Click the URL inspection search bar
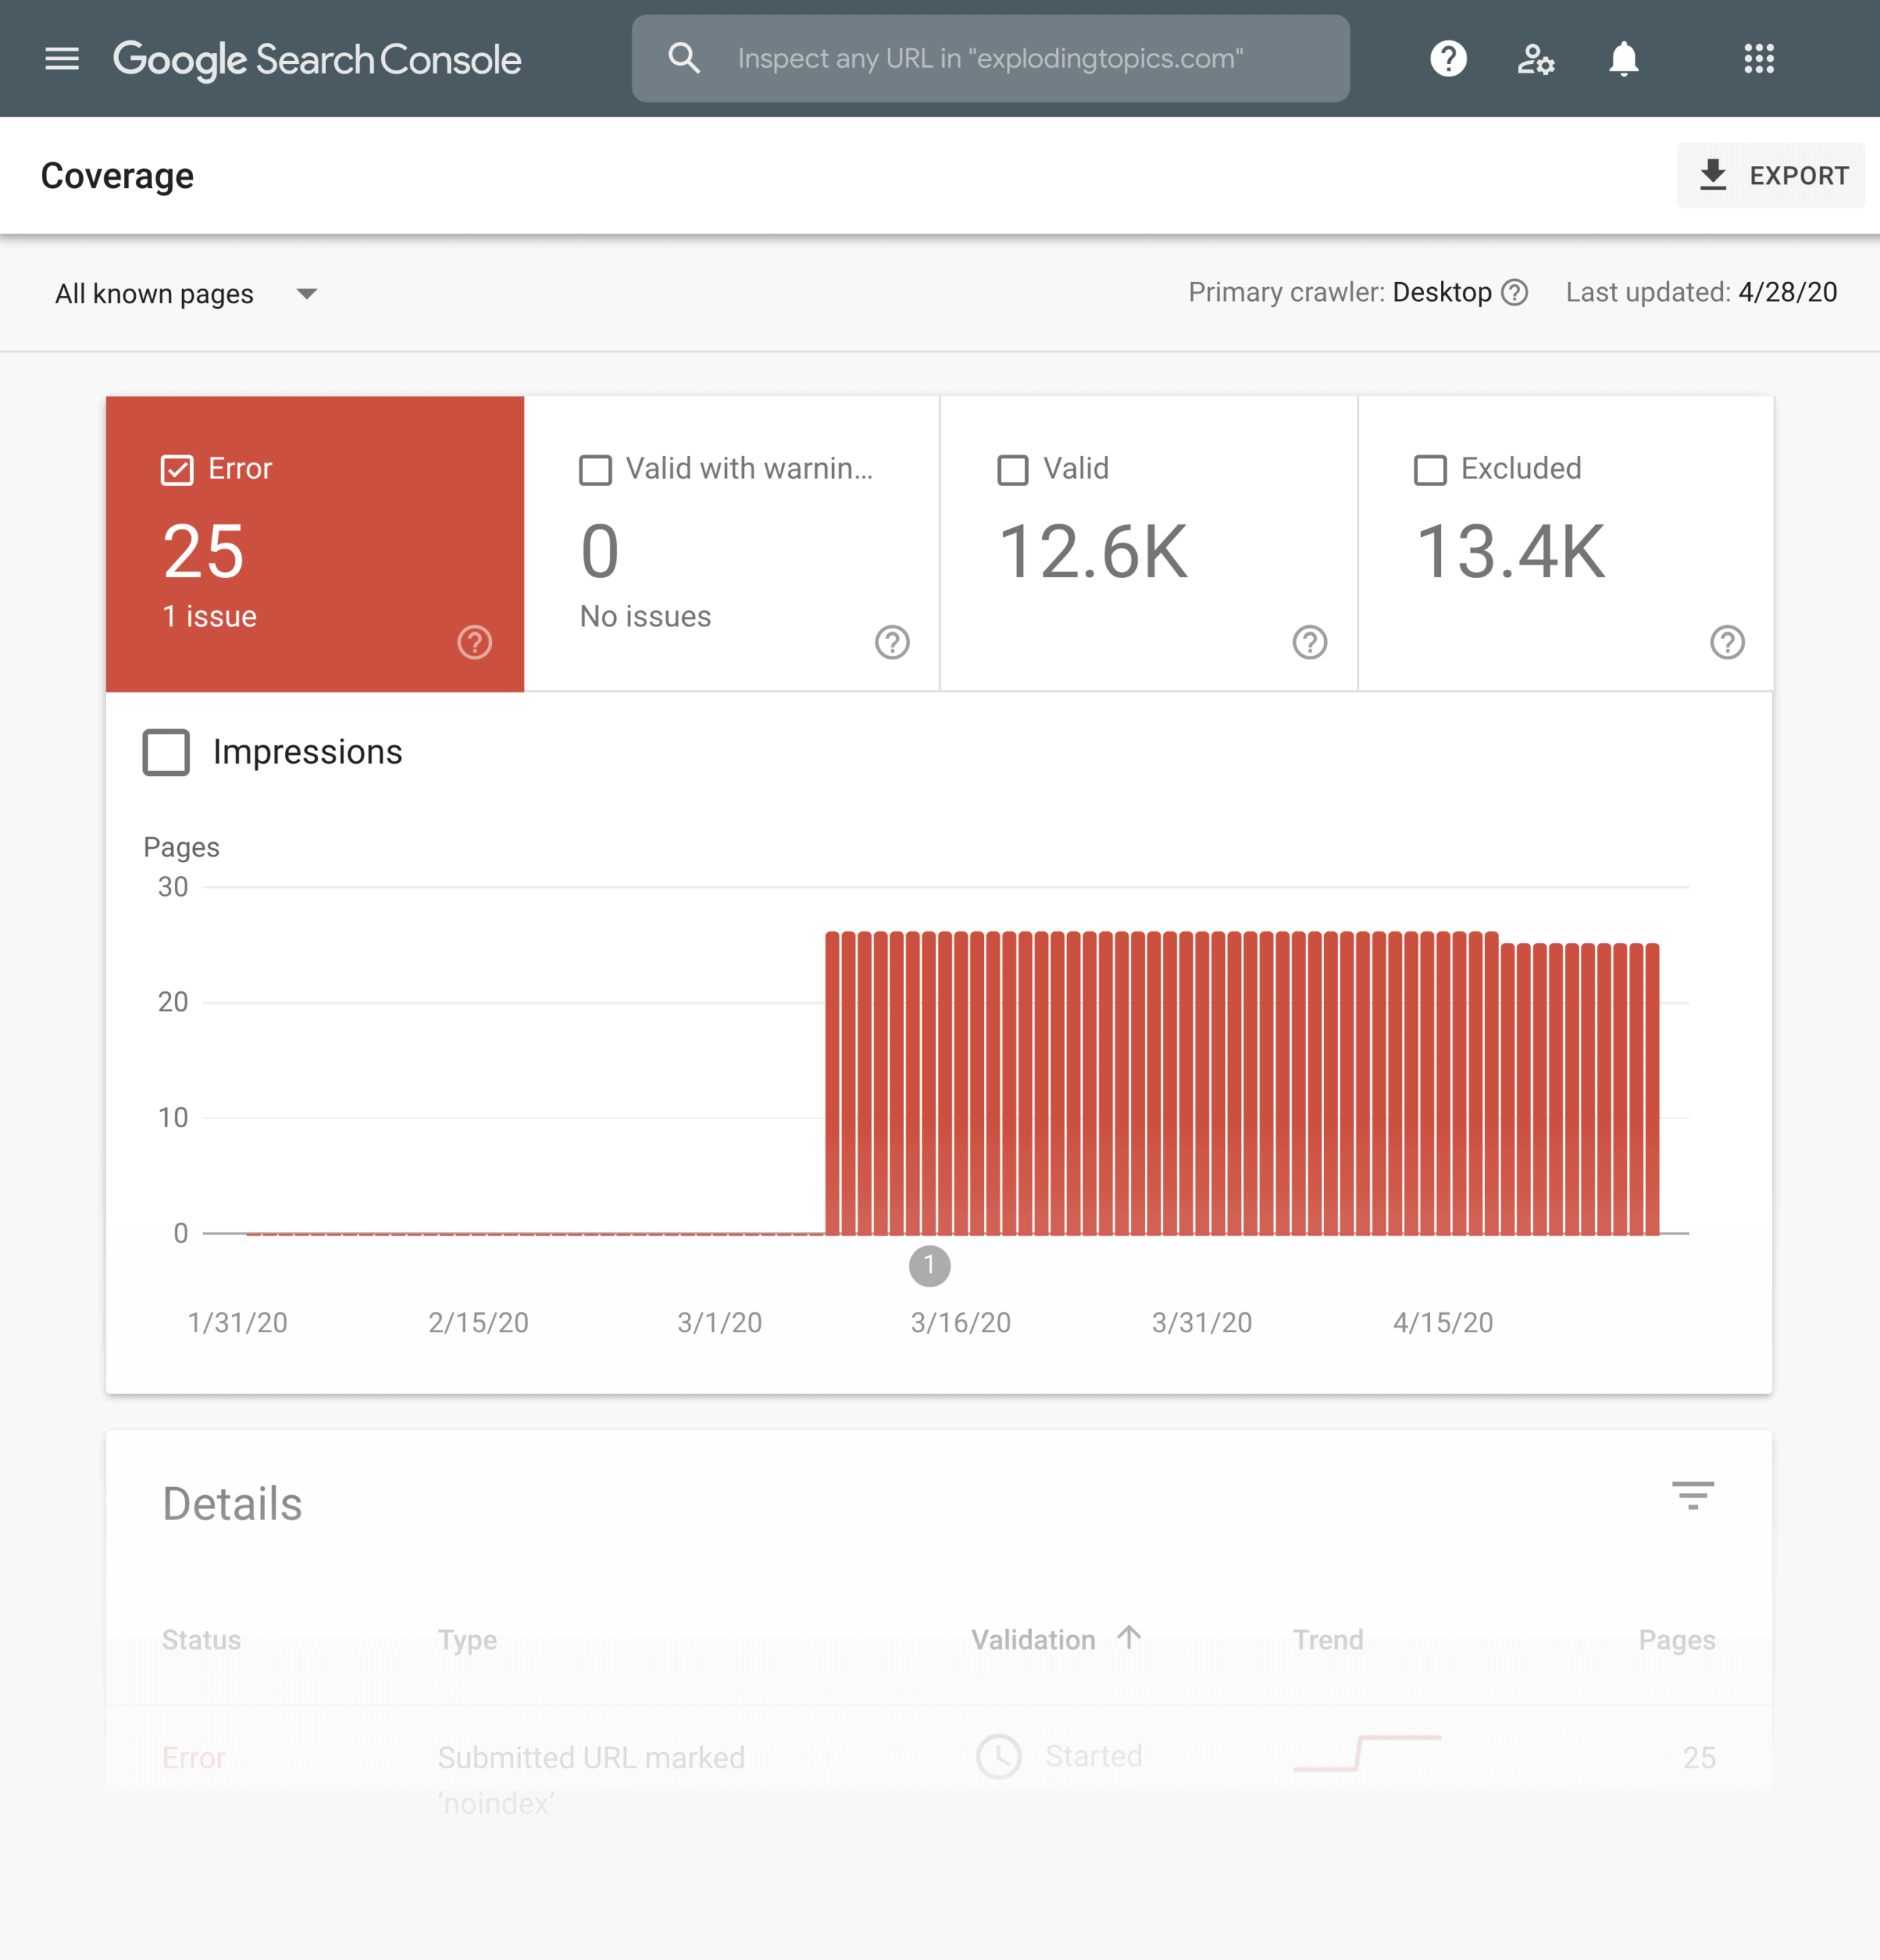The width and height of the screenshot is (1880, 1960). [x=990, y=58]
